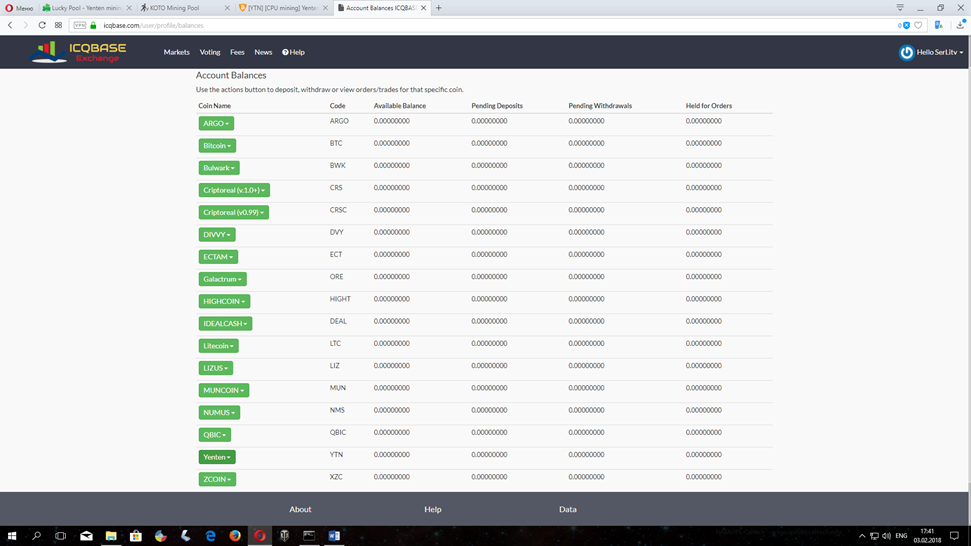Screen dimensions: 971x546
Task: Open the Help link in the navbar
Action: [x=294, y=53]
